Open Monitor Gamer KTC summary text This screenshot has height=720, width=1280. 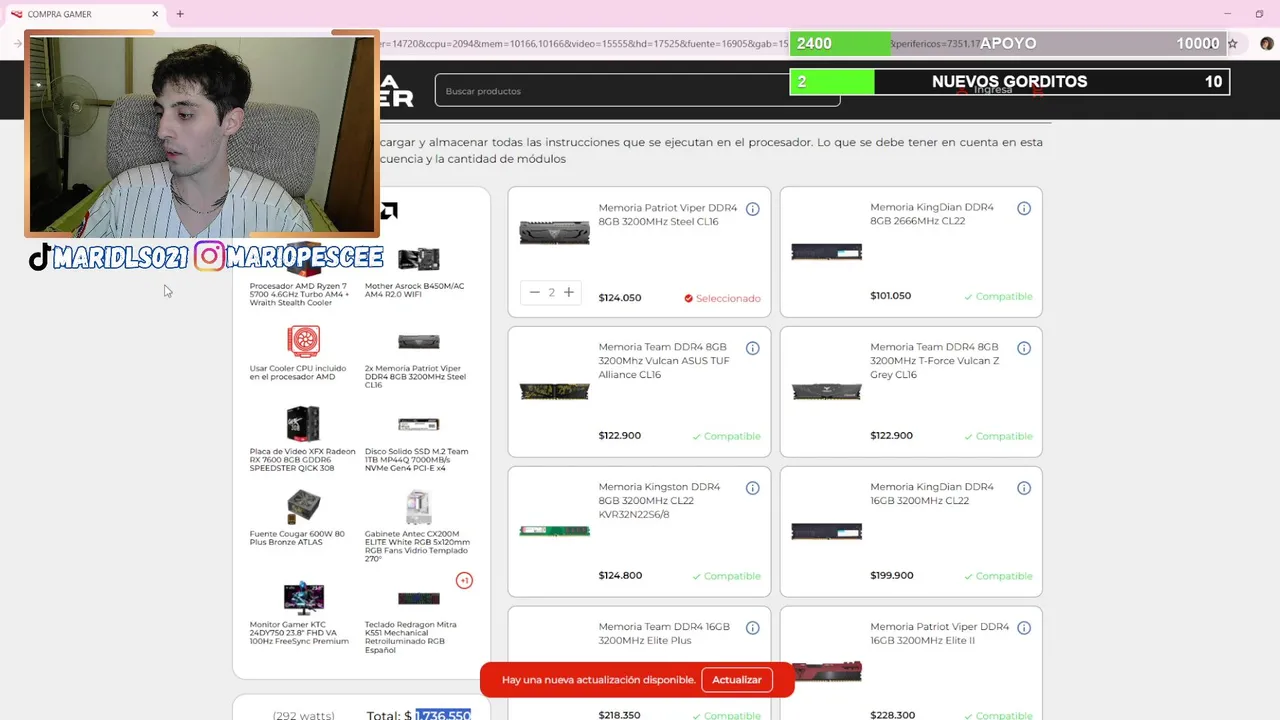299,633
